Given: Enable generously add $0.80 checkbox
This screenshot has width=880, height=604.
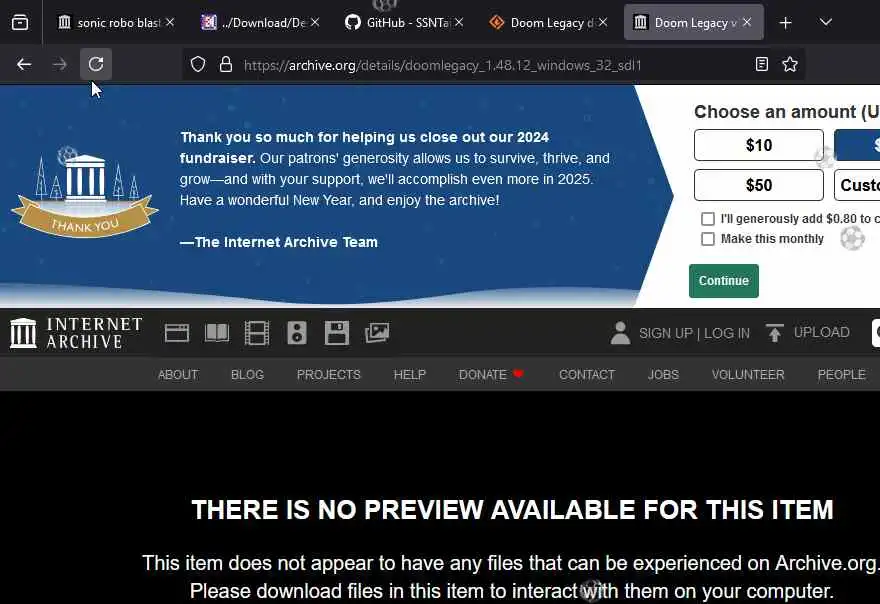Looking at the screenshot, I should (x=708, y=219).
